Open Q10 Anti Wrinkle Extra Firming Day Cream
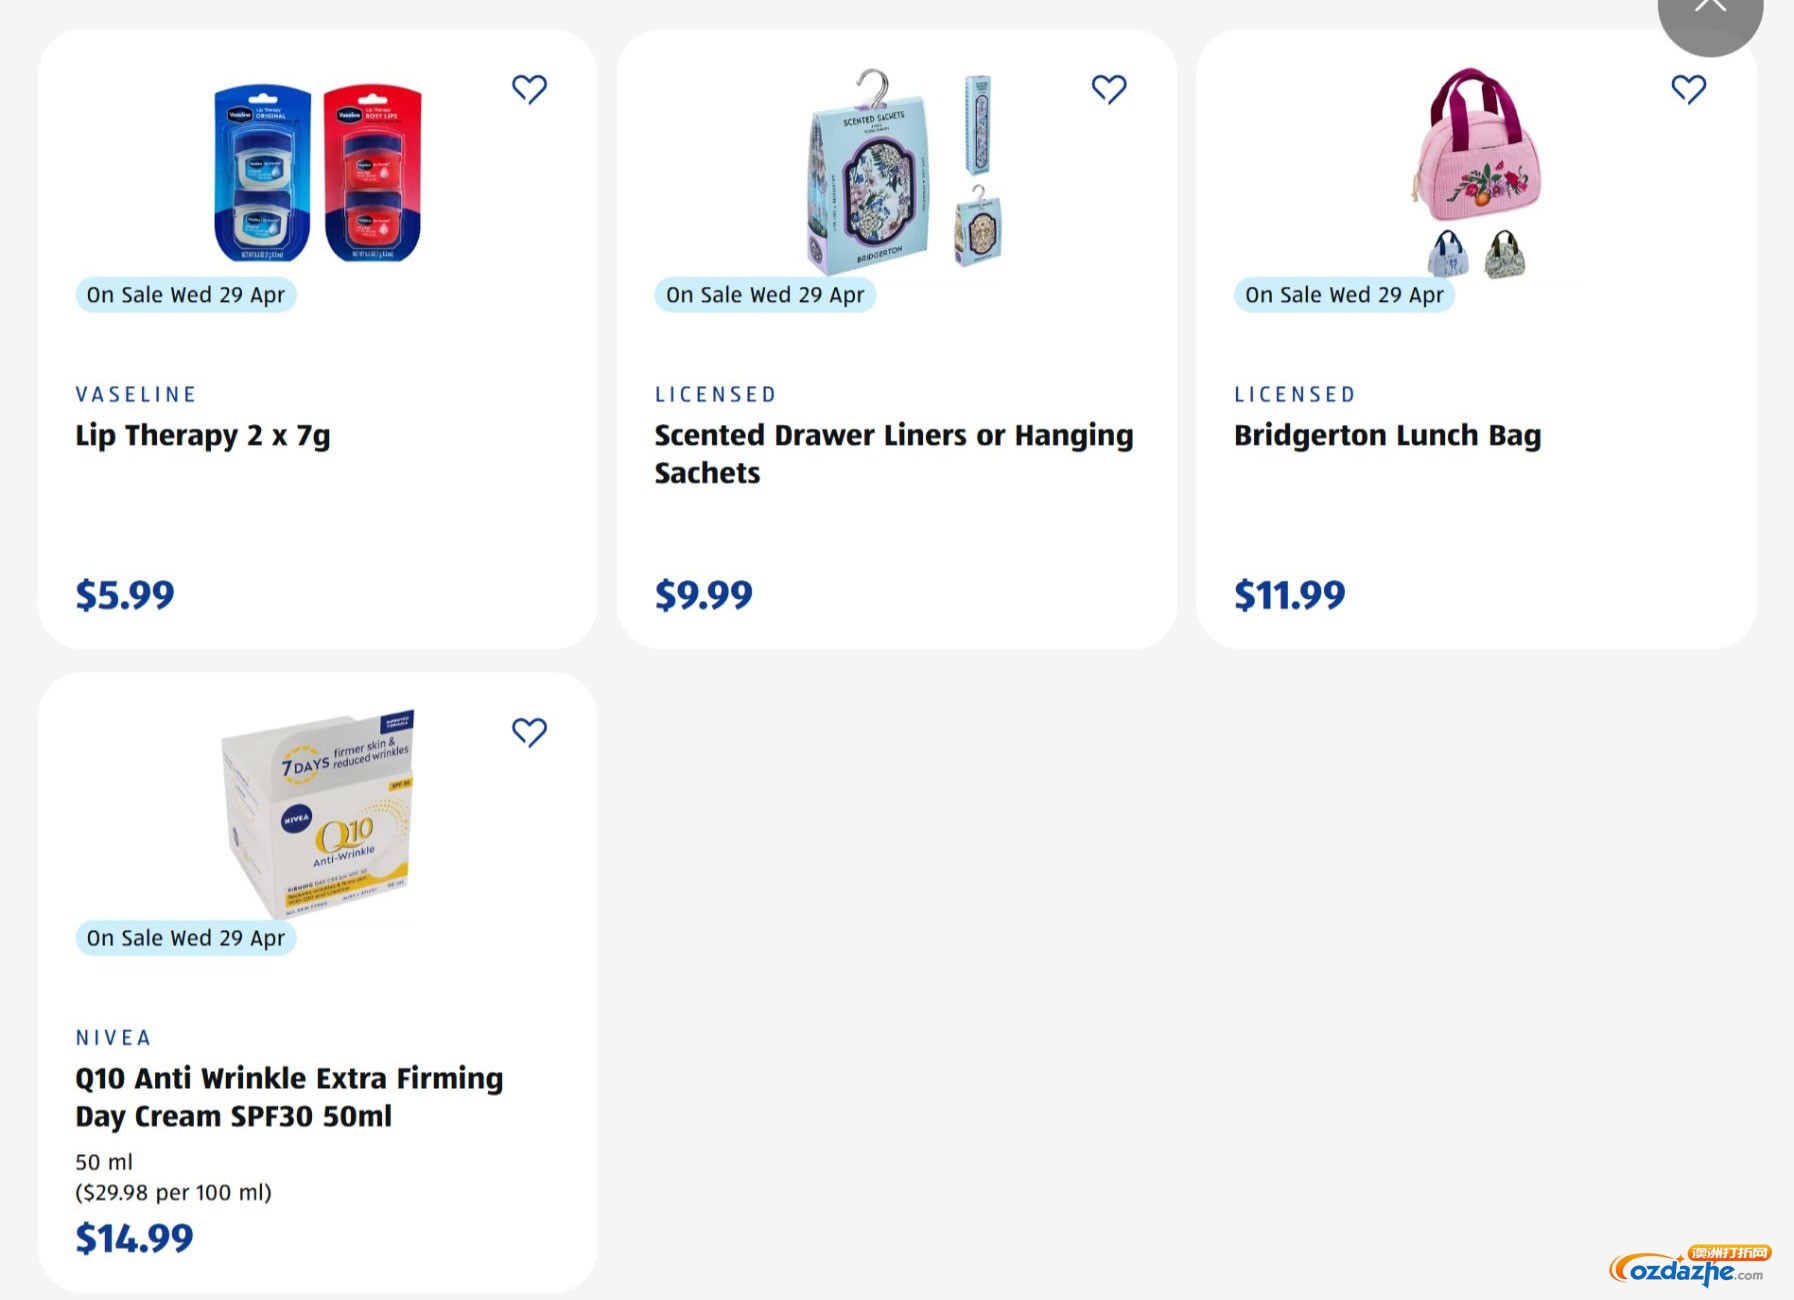This screenshot has width=1794, height=1300. click(x=289, y=1097)
